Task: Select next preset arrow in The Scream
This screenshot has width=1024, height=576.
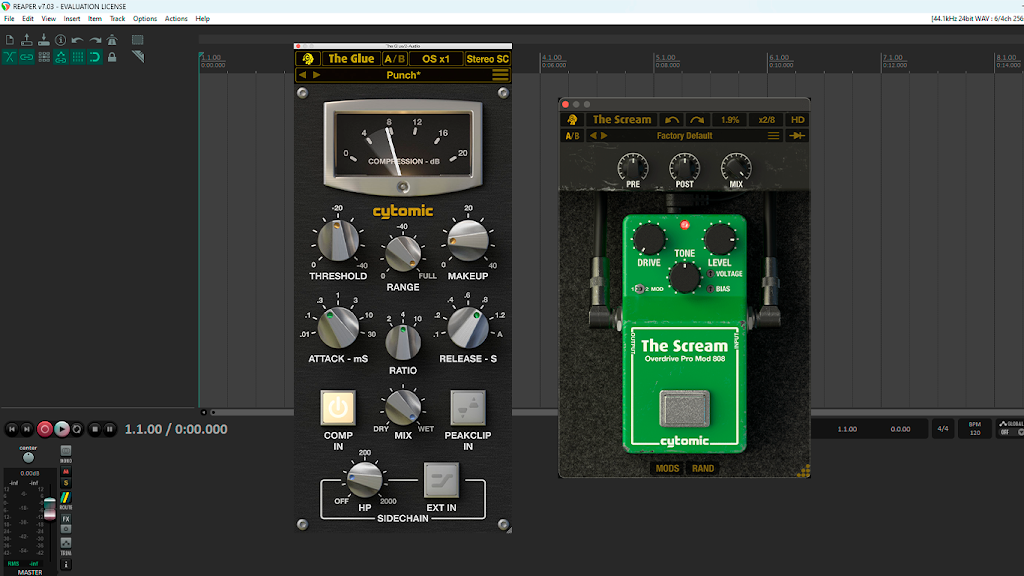Action: click(x=604, y=136)
